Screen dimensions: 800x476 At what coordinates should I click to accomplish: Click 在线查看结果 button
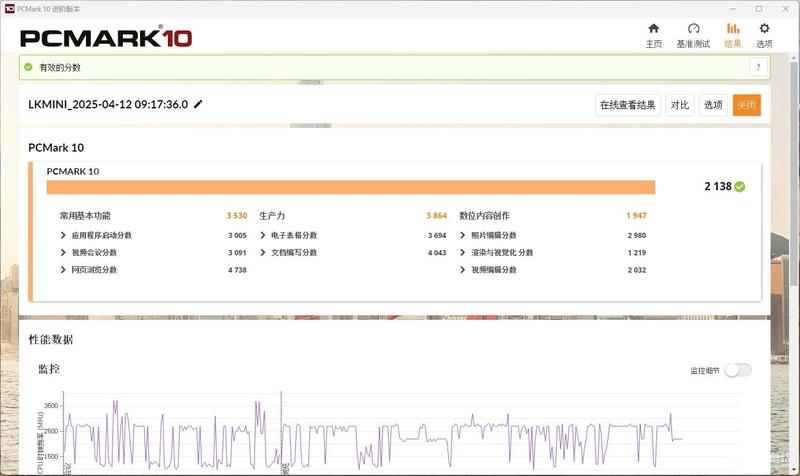tap(628, 105)
